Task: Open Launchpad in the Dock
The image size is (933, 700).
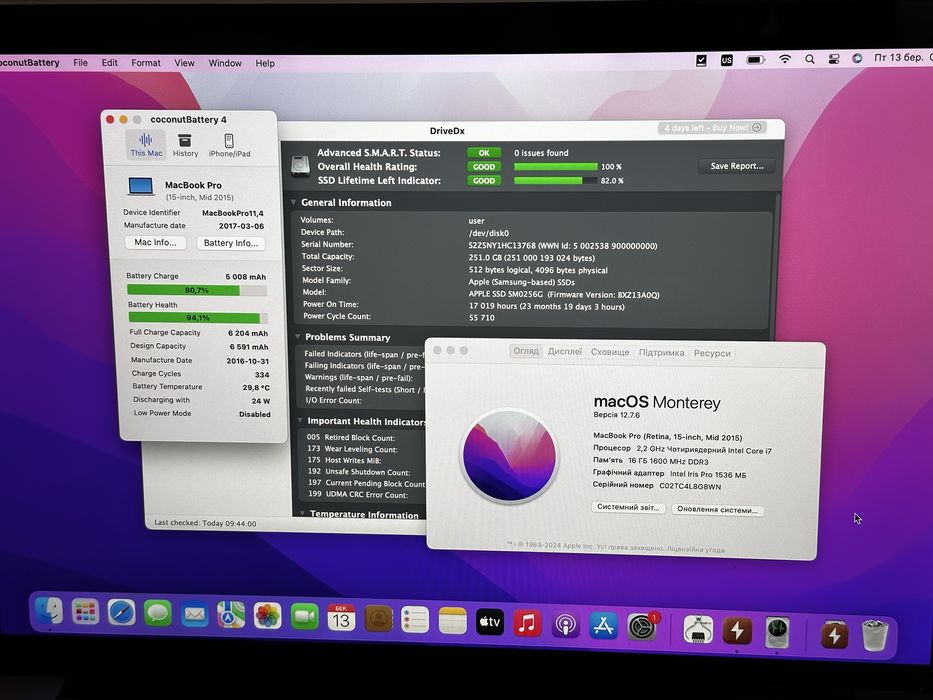Action: pos(85,611)
